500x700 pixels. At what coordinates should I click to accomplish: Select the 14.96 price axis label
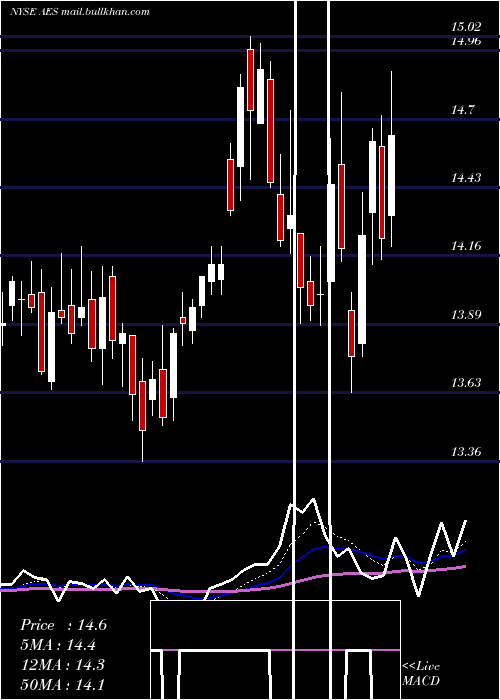[x=466, y=42]
